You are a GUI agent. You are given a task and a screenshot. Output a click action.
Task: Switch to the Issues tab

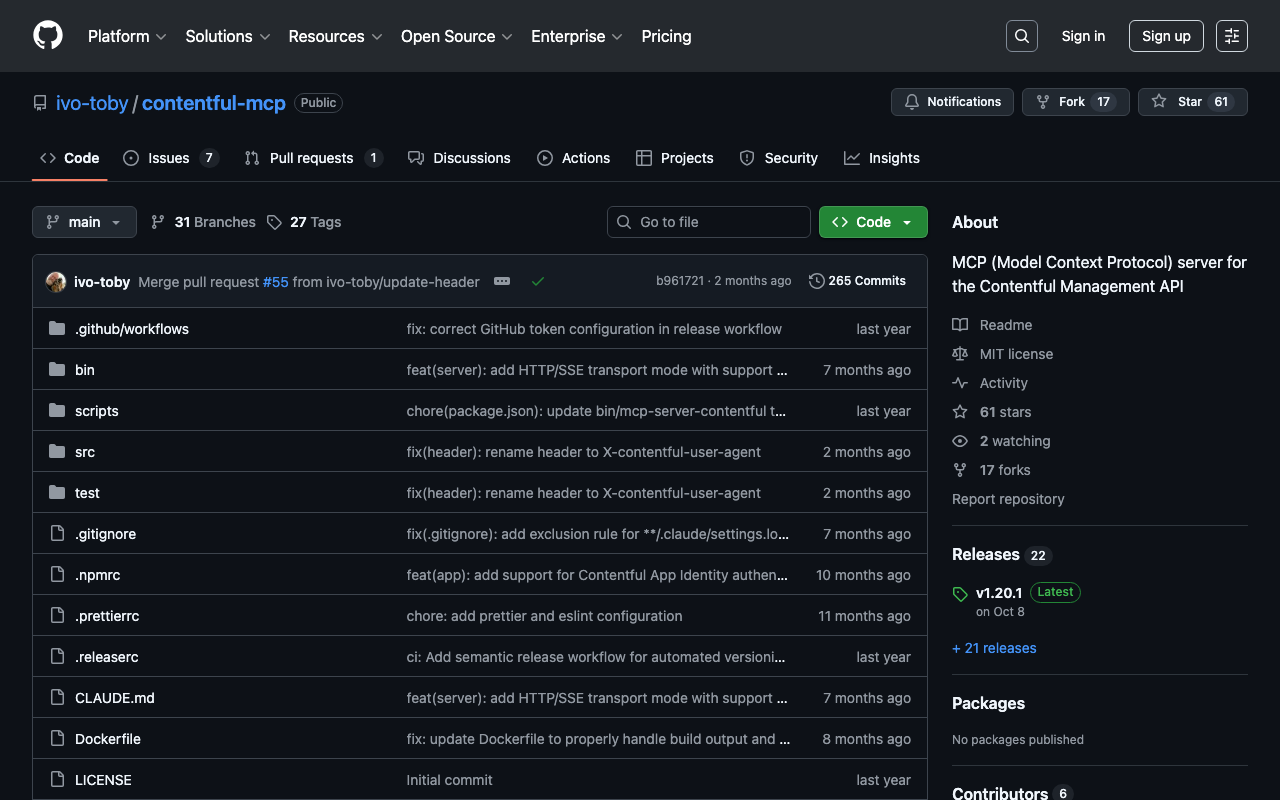pos(169,158)
